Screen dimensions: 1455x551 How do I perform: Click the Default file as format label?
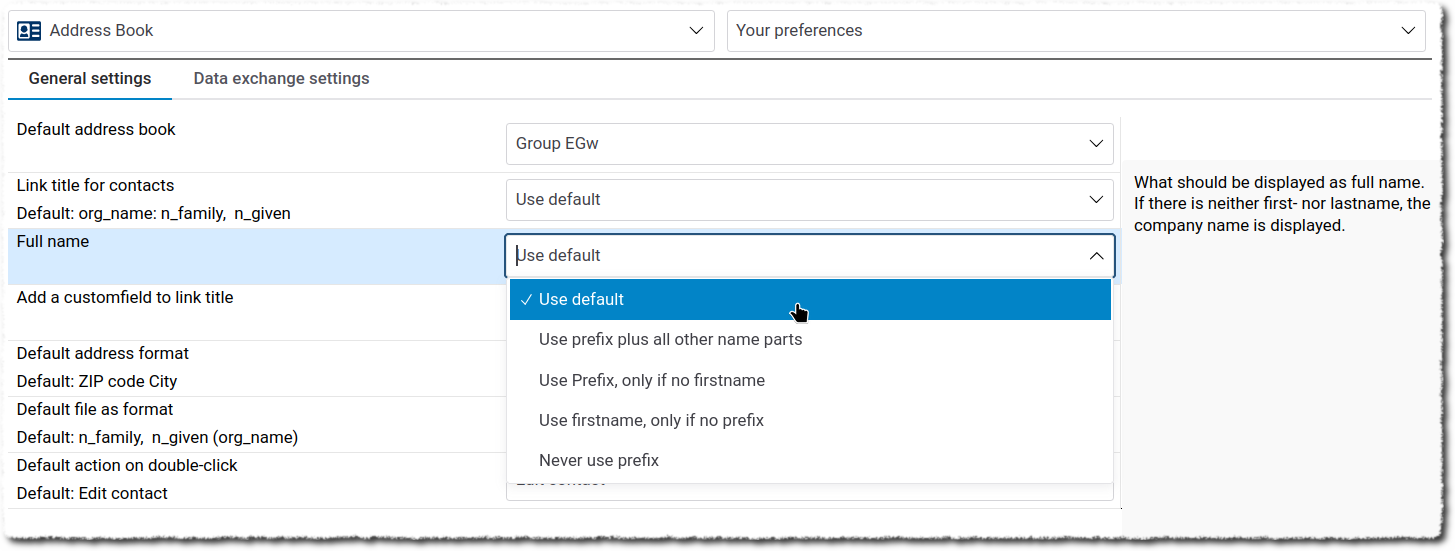pyautogui.click(x=95, y=410)
